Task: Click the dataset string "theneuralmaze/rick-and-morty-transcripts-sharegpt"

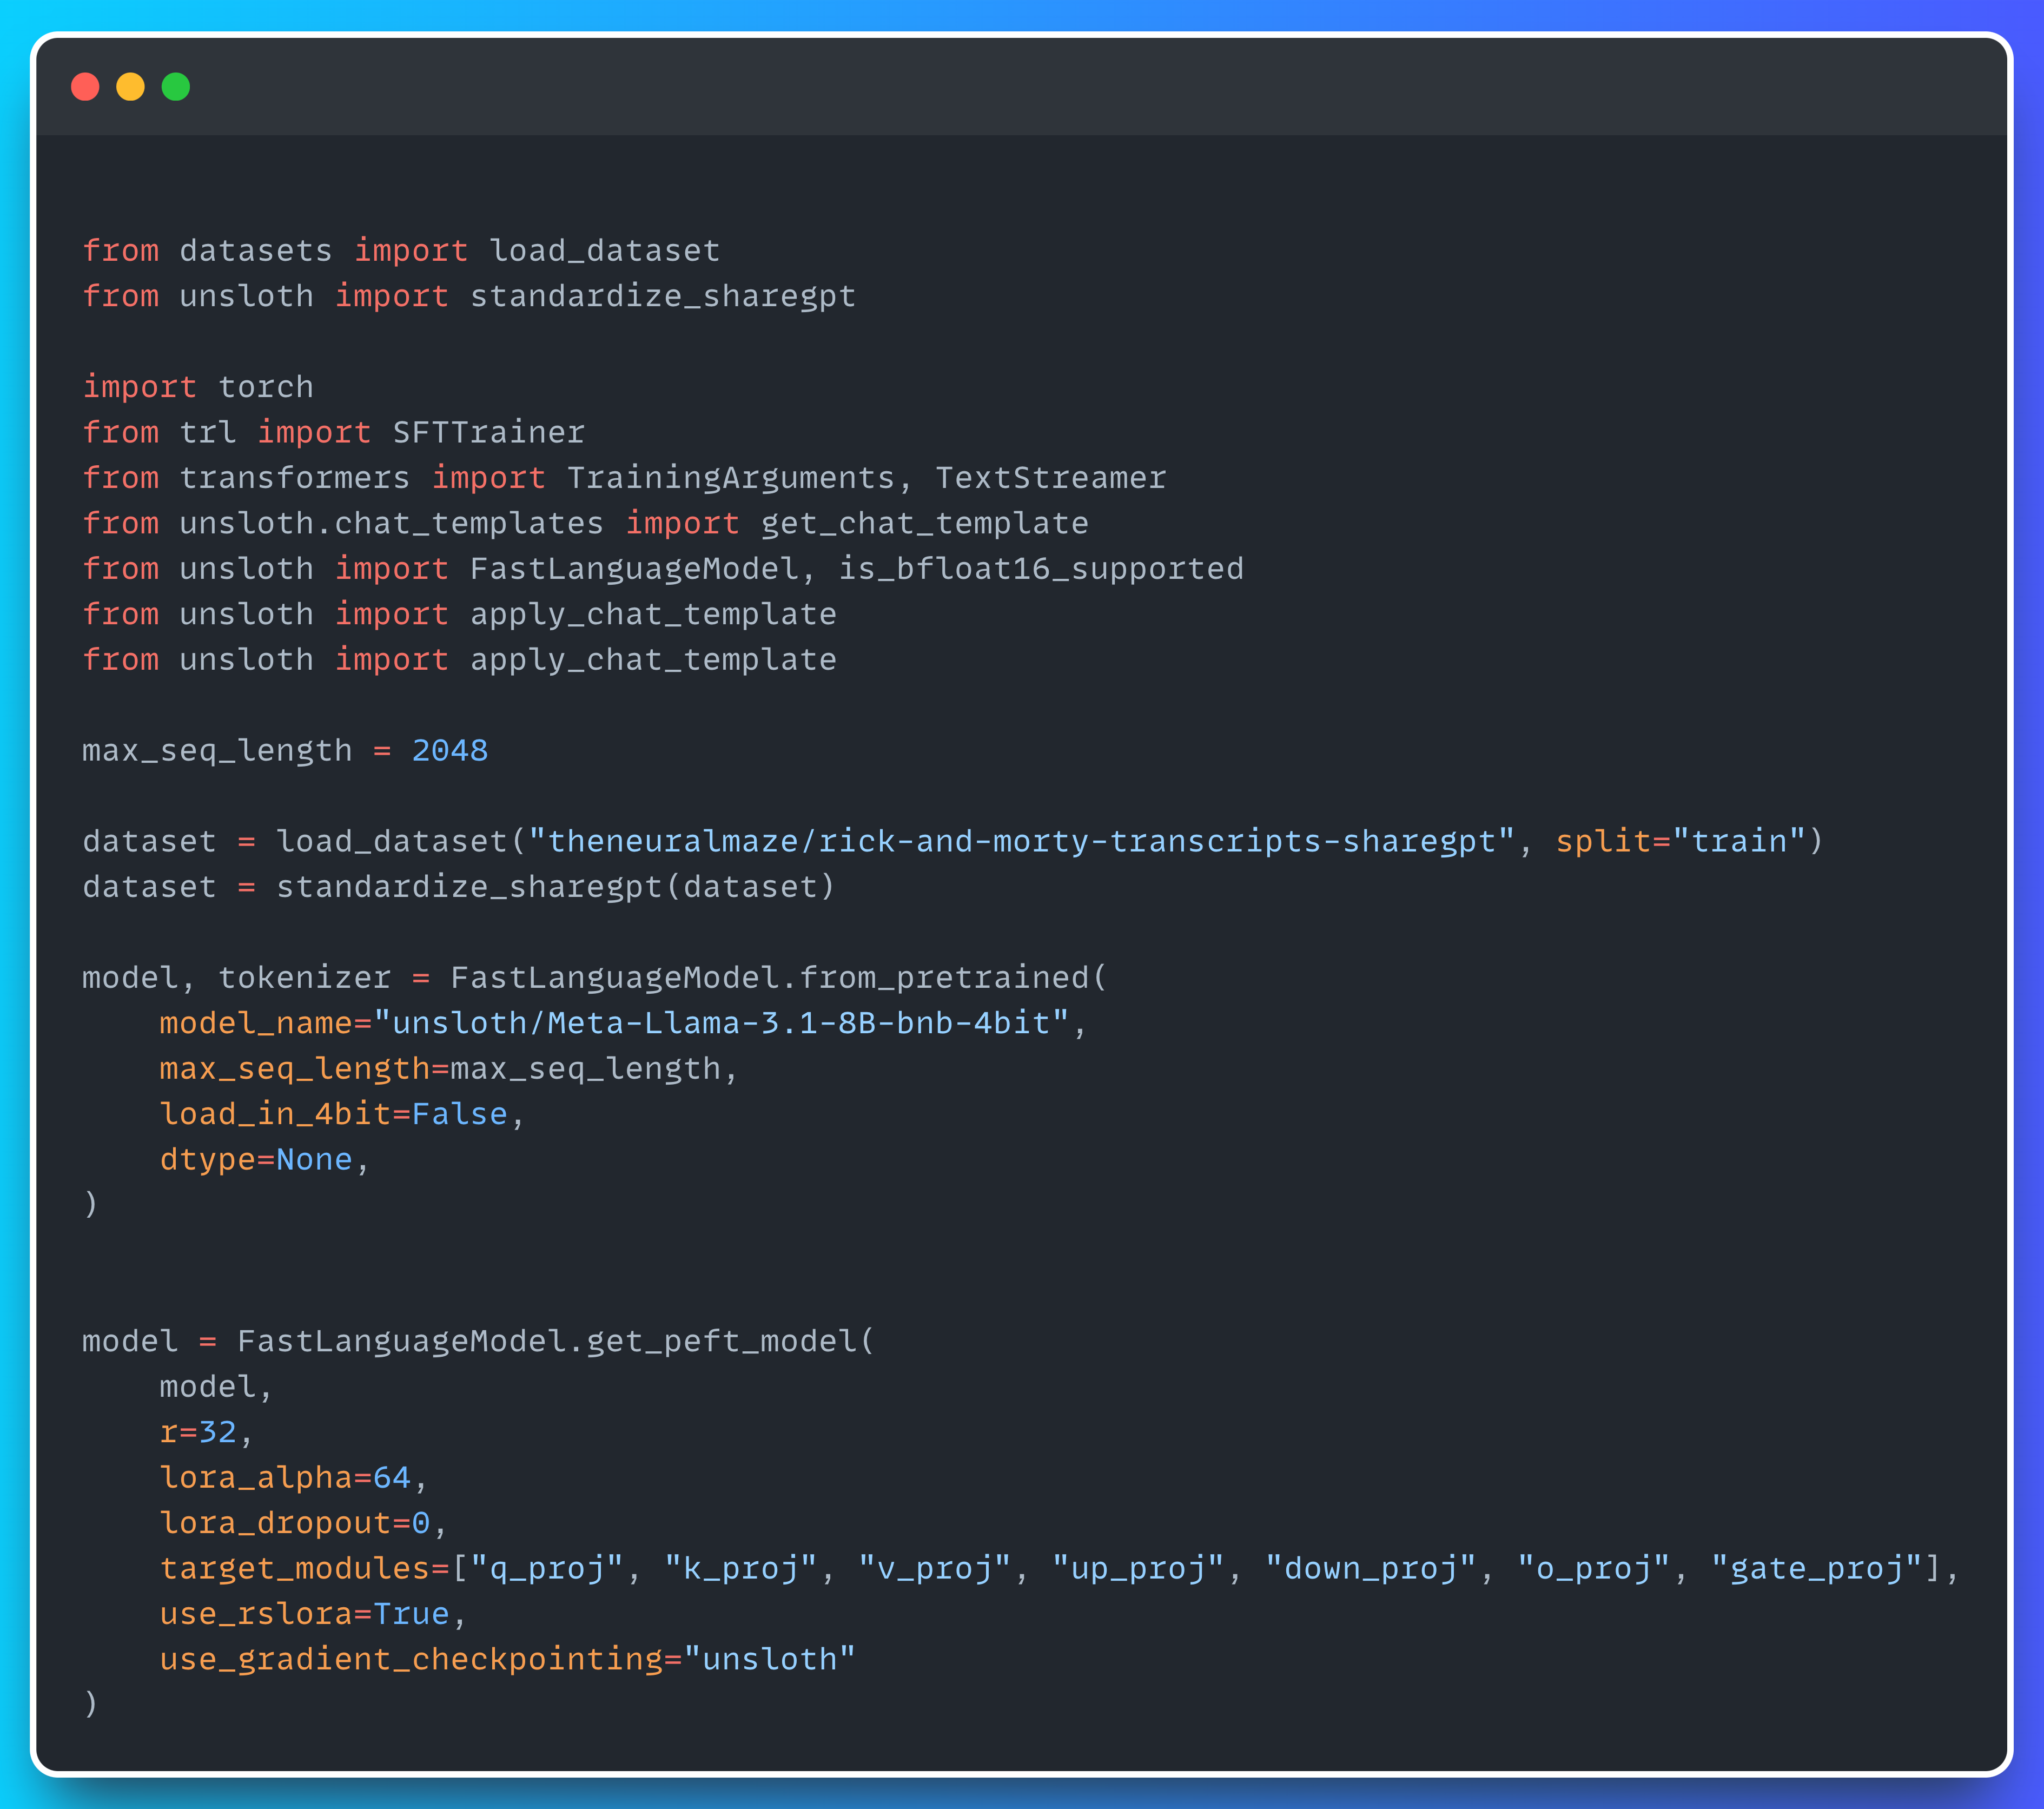Action: 1022,841
